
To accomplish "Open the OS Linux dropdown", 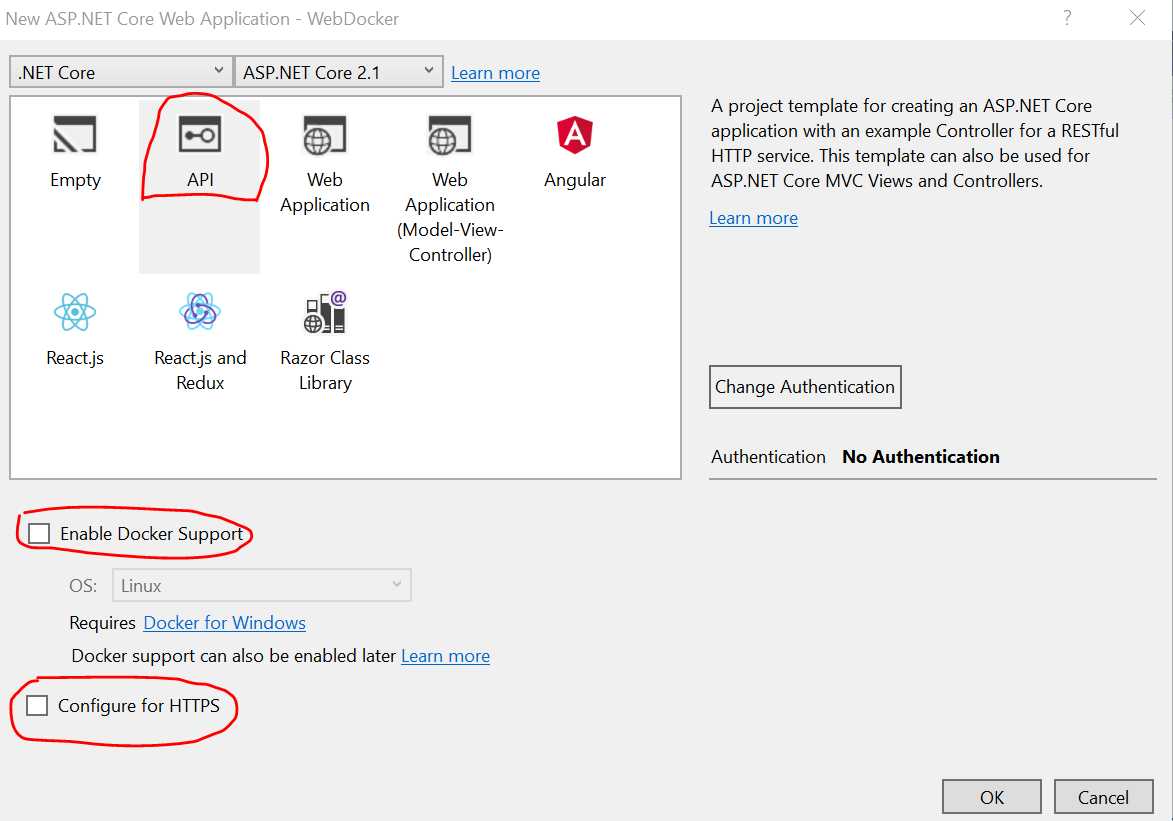I will (x=262, y=585).
